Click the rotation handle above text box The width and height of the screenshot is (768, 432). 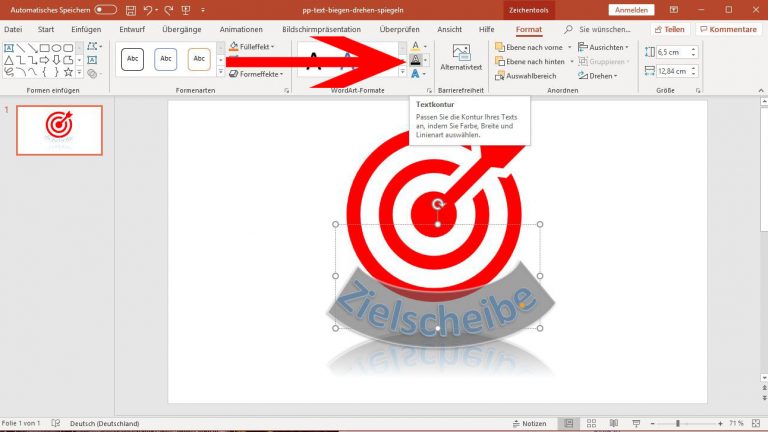(x=437, y=204)
